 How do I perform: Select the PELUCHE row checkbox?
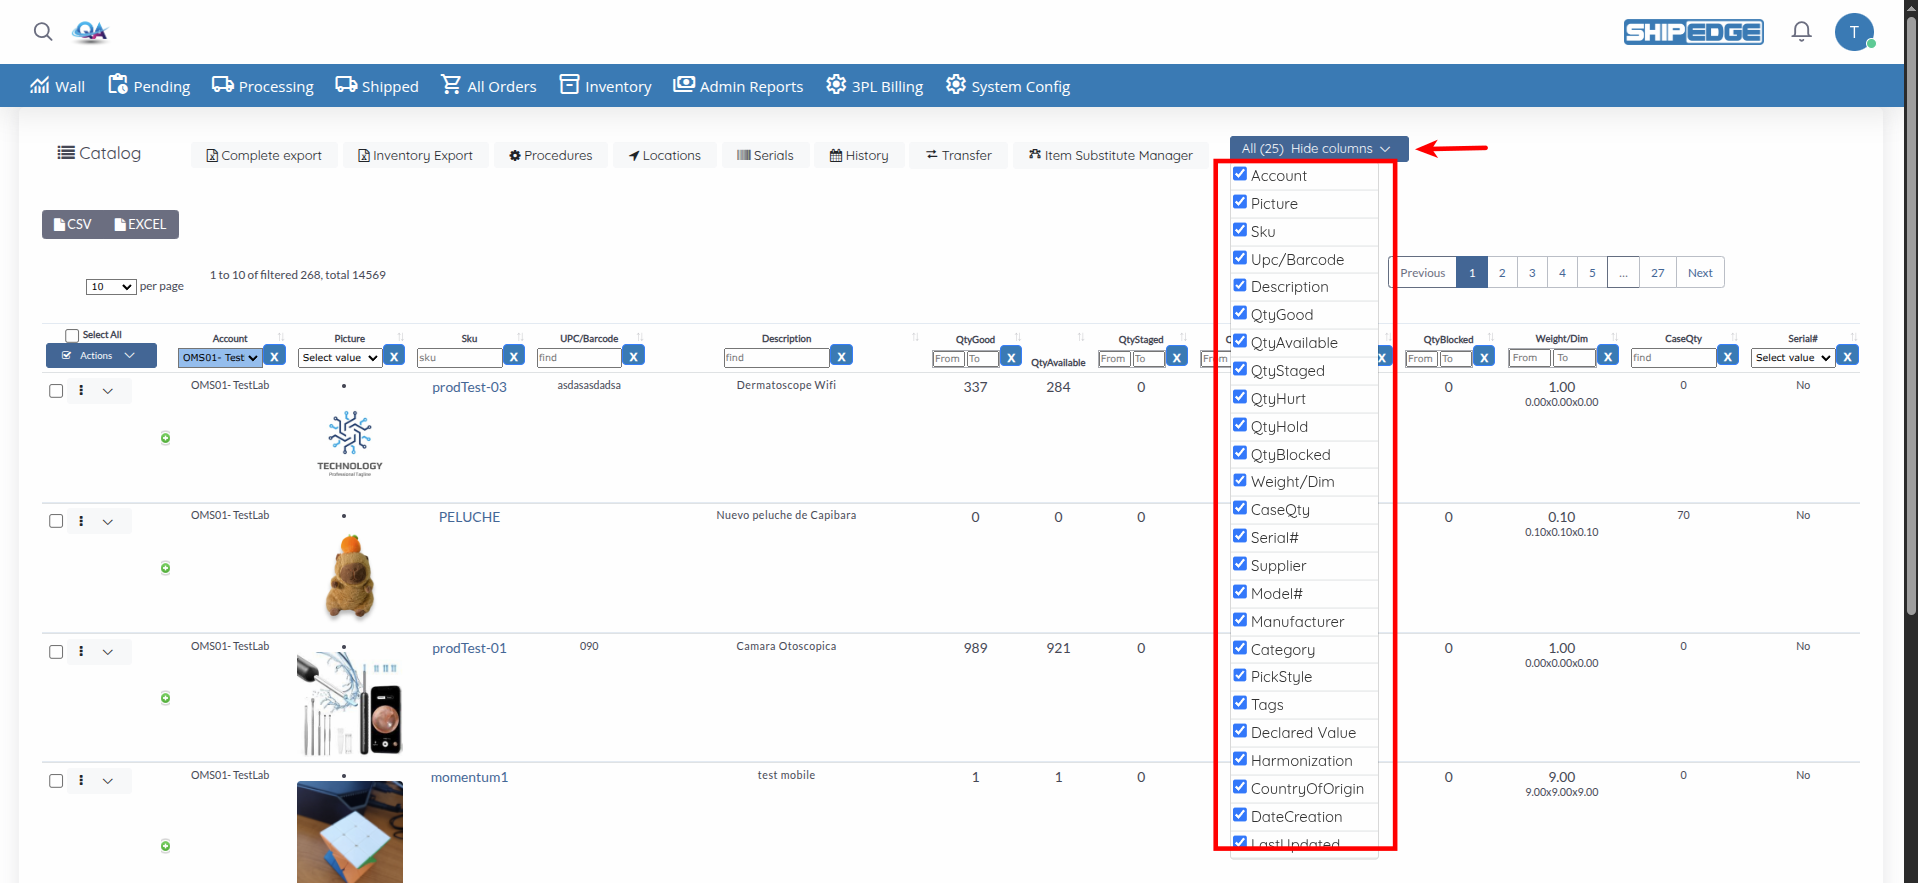tap(56, 521)
